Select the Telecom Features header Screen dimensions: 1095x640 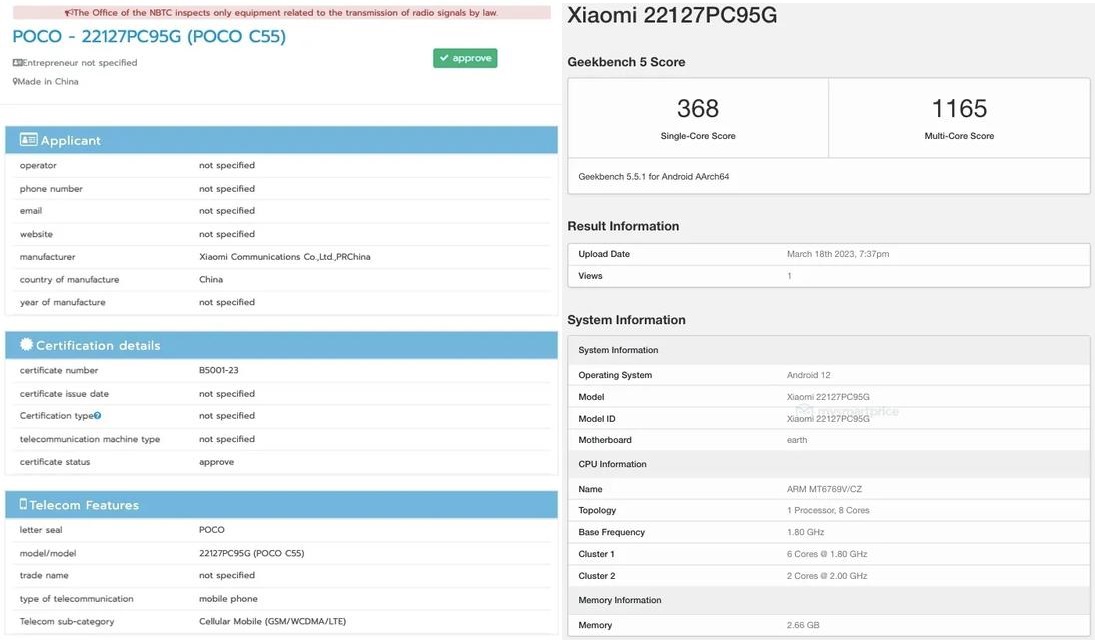(x=281, y=504)
